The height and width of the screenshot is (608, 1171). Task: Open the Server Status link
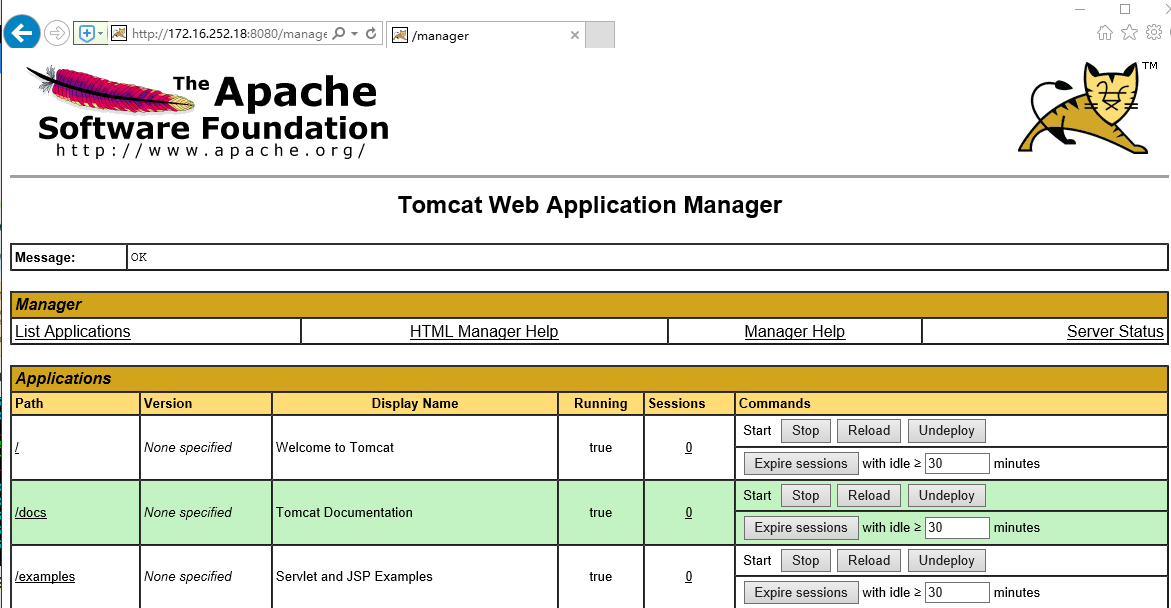point(1115,332)
